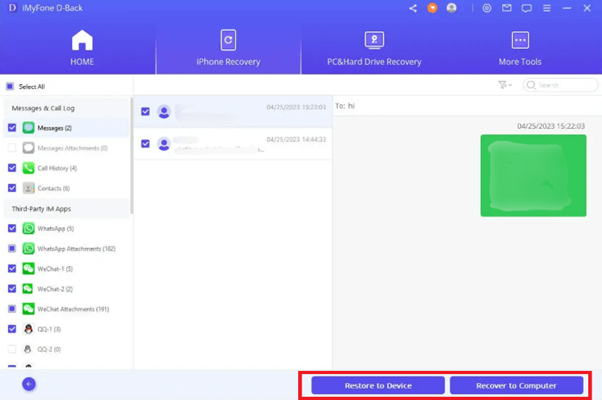602x400 pixels.
Task: Select the "QQ-1 (3)" label
Action: [x=49, y=329]
